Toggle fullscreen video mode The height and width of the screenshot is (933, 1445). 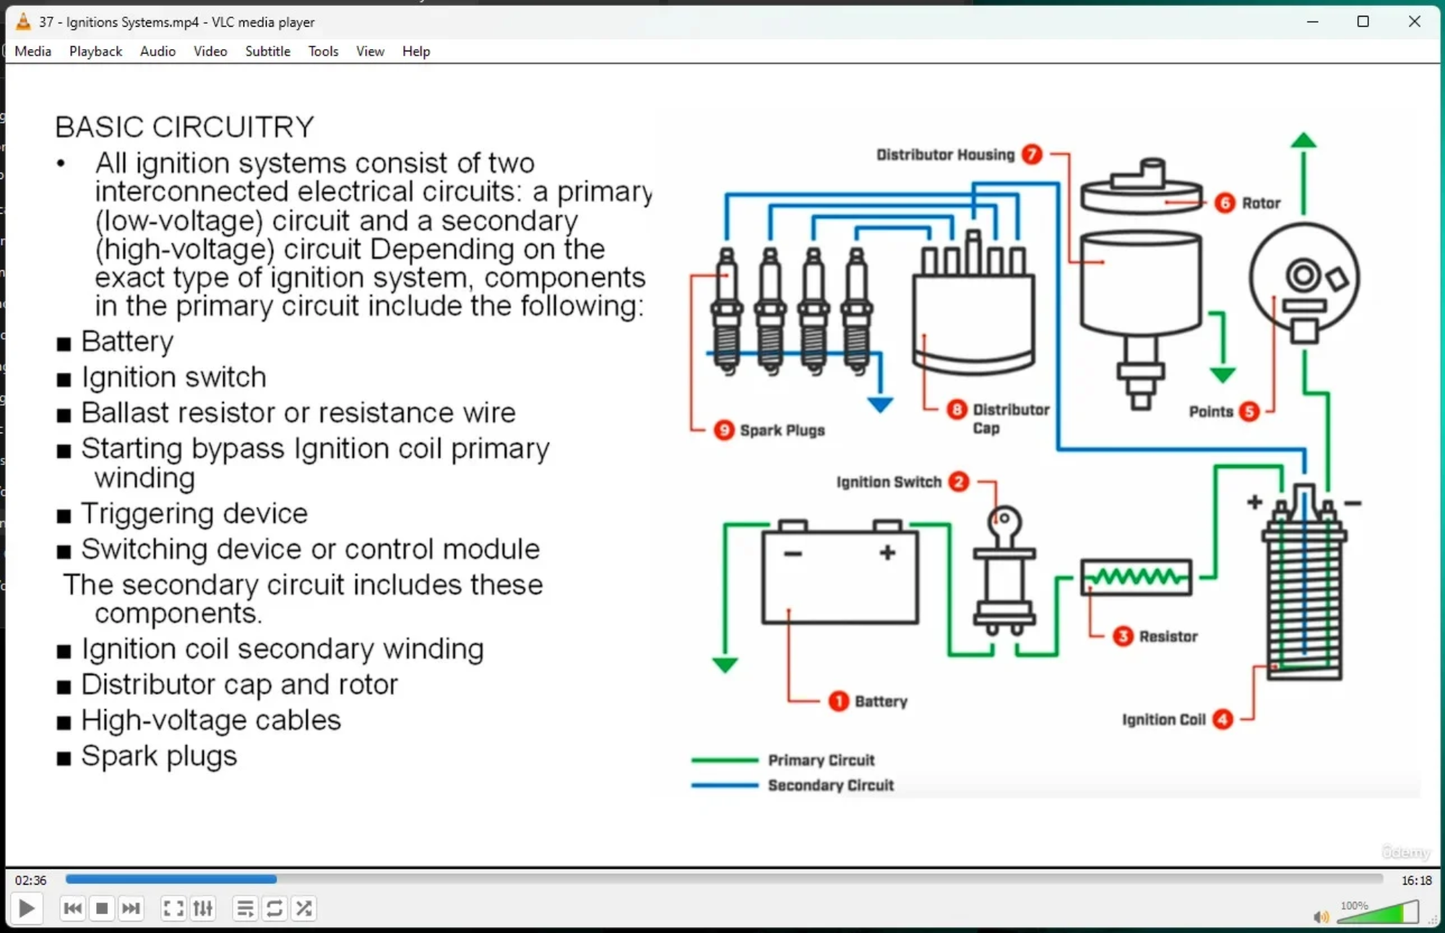pos(173,908)
